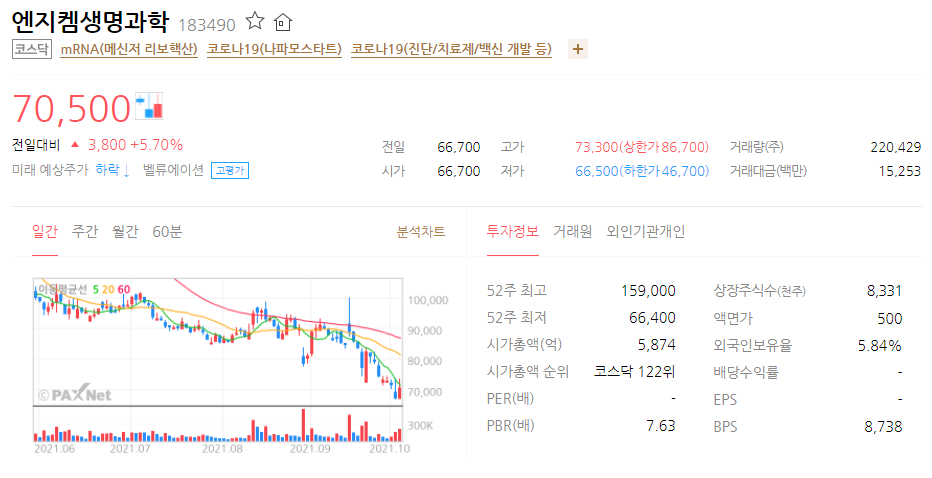Viewport: 932px width, 478px height.
Task: Click high price 73,300(상한가86,700)
Action: point(642,147)
